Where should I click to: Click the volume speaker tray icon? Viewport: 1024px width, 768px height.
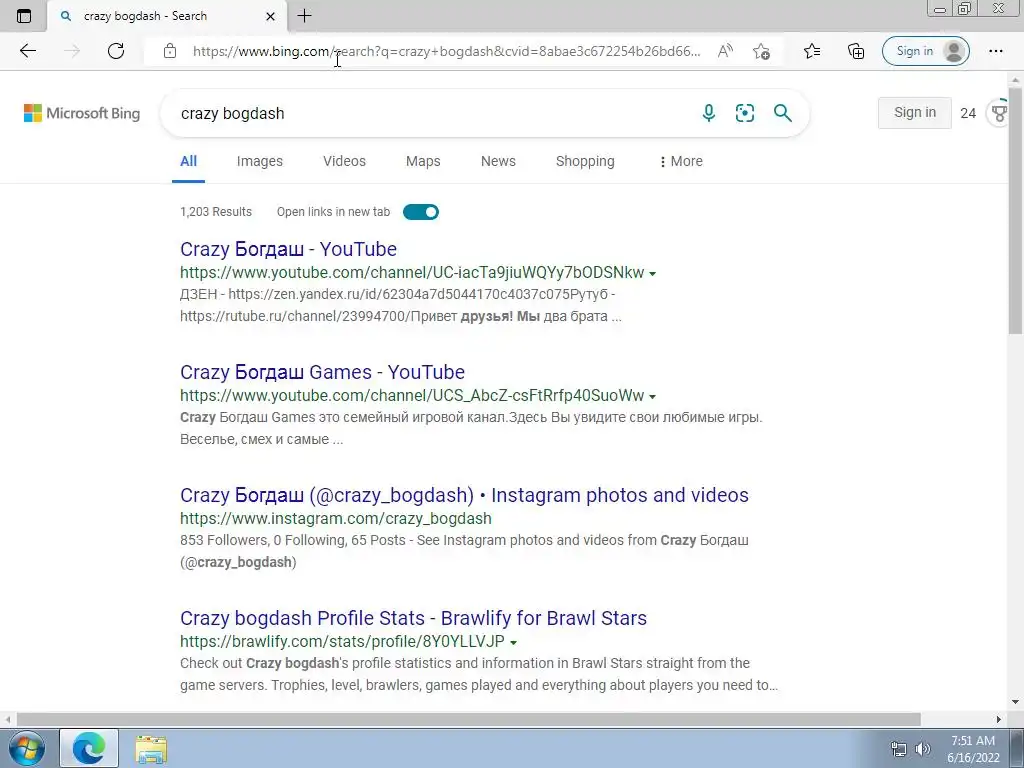point(923,749)
